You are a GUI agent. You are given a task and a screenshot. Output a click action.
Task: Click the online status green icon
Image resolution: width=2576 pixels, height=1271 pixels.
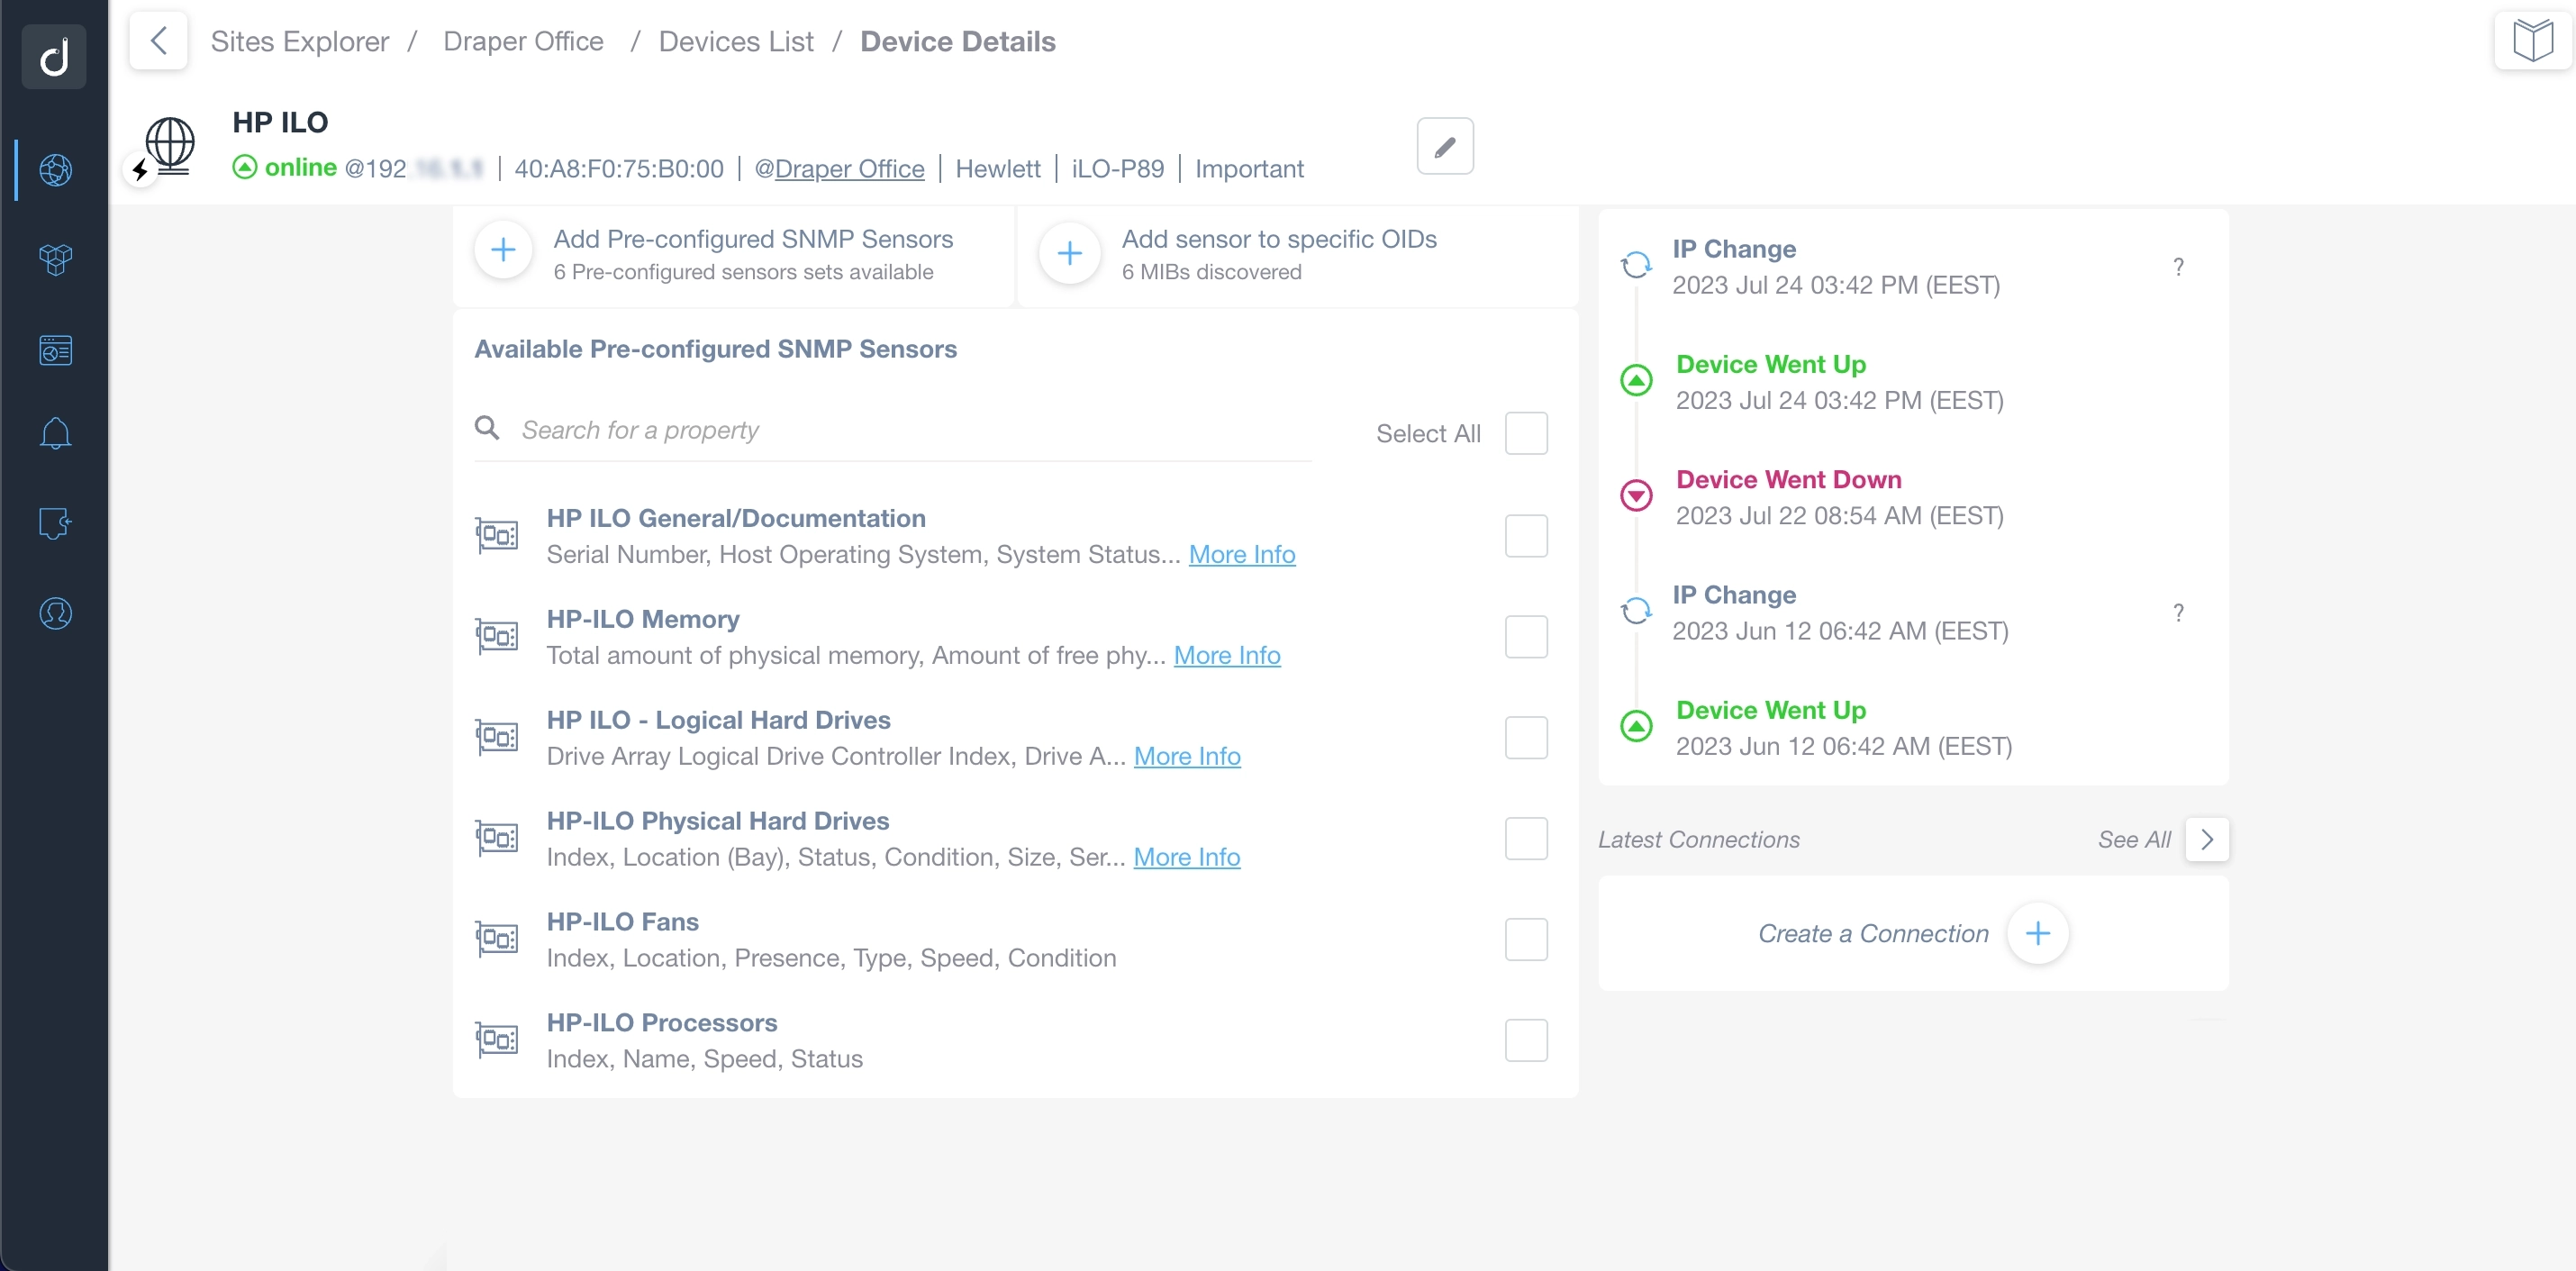click(245, 167)
